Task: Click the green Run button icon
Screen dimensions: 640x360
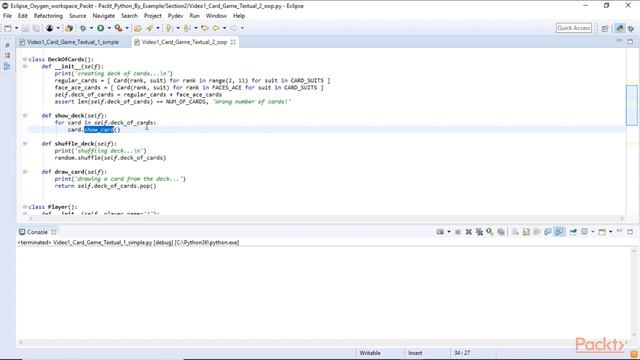Action: point(100,28)
